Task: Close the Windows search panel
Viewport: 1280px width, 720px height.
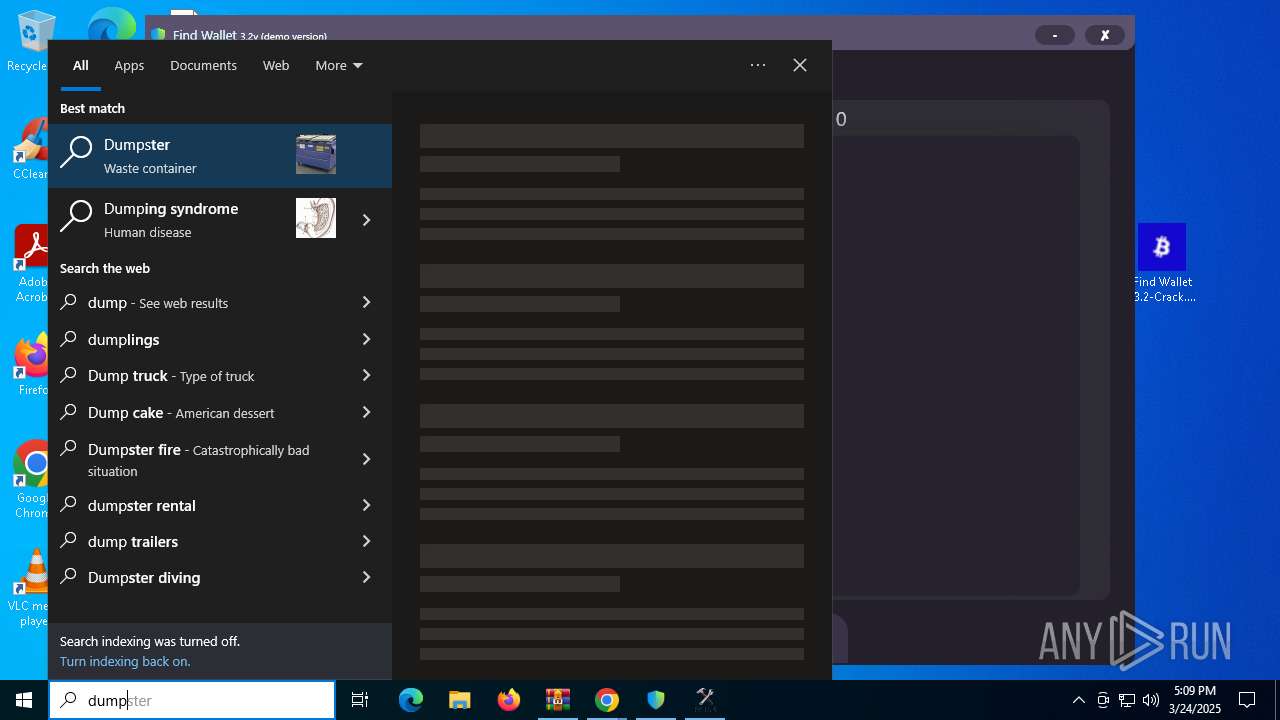Action: click(800, 65)
